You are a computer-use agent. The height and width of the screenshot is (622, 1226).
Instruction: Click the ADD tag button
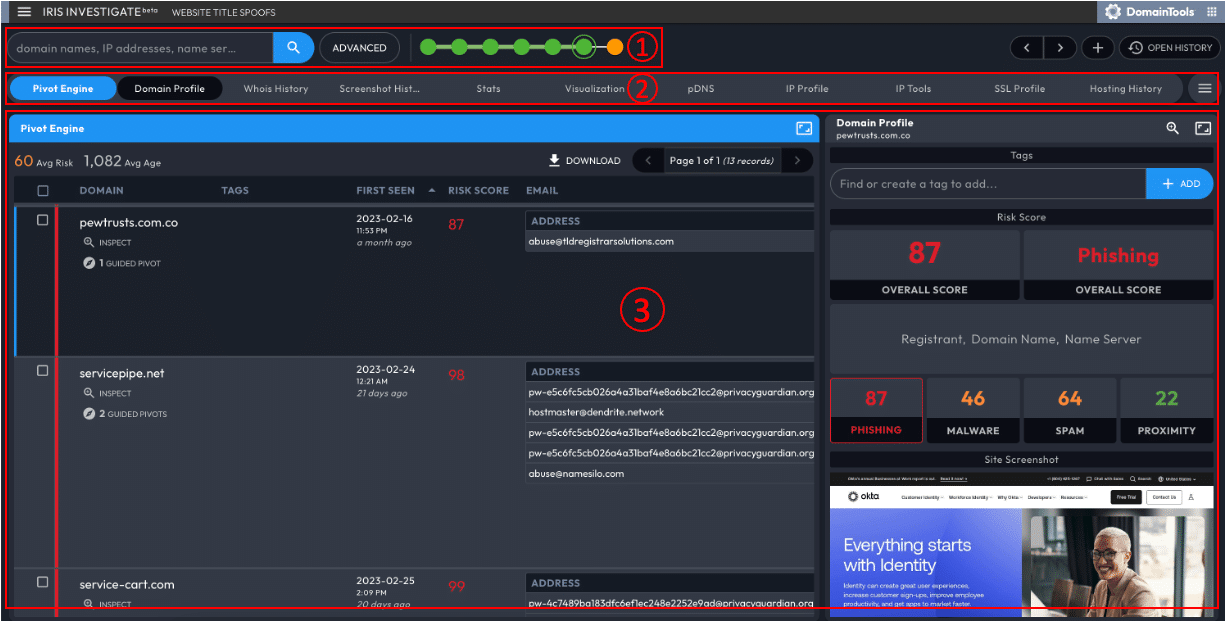click(x=1179, y=184)
